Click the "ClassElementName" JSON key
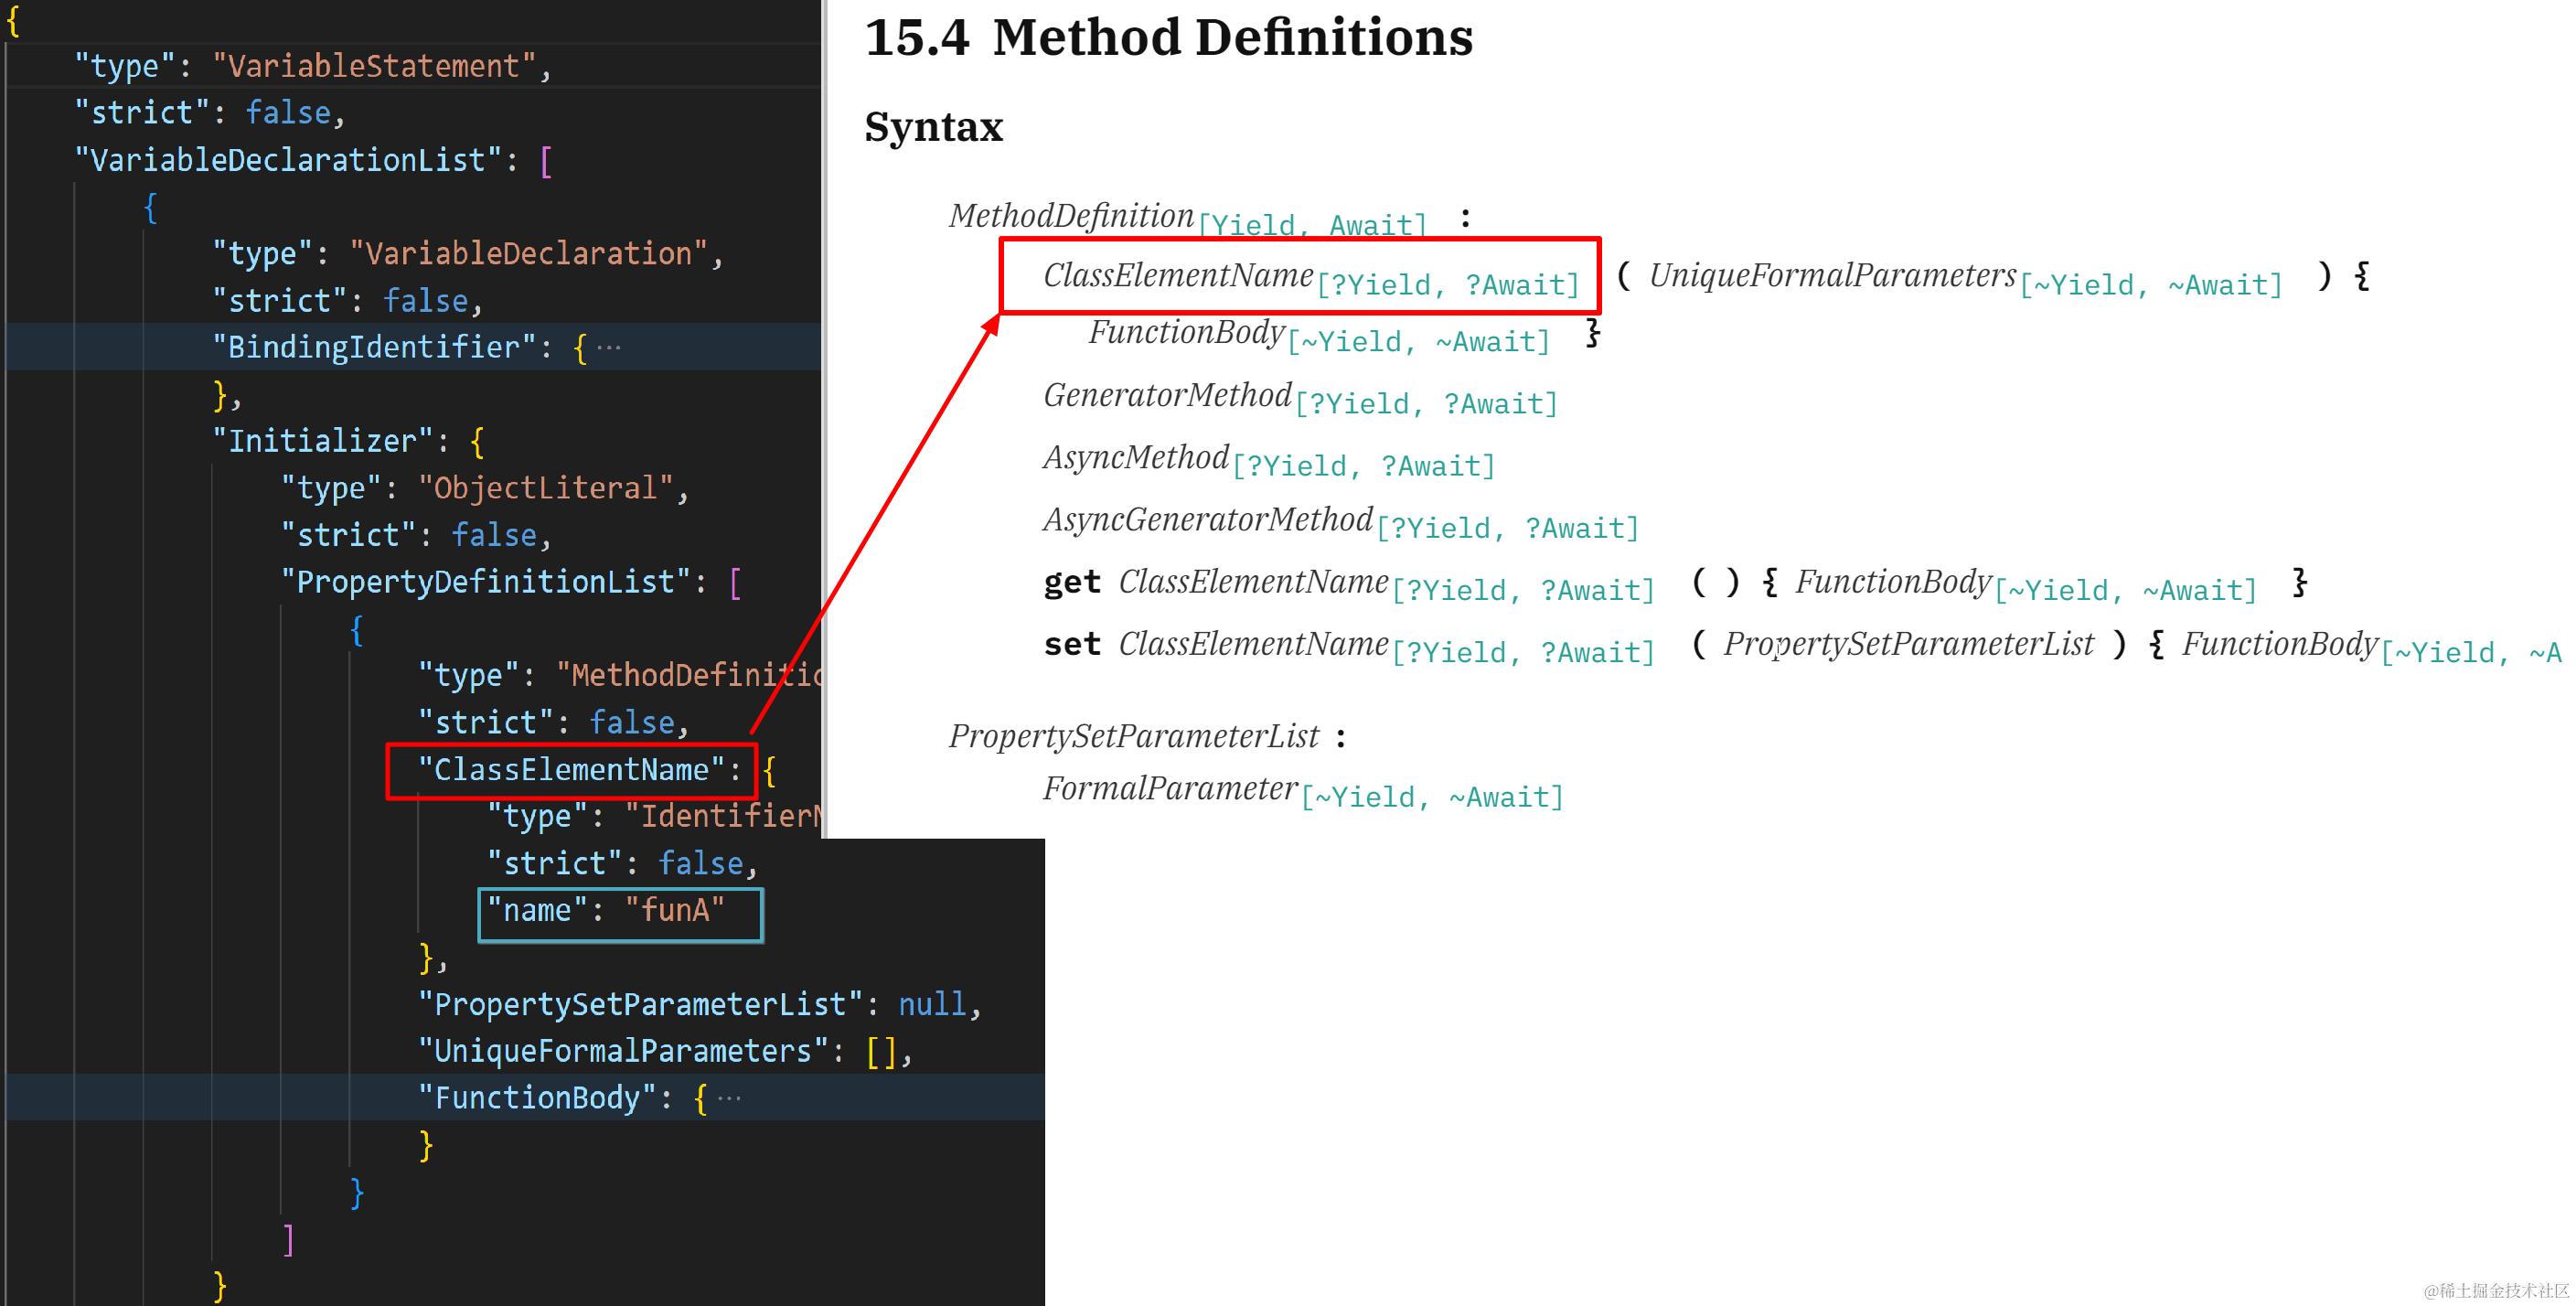Viewport: 2576px width, 1306px height. click(571, 770)
